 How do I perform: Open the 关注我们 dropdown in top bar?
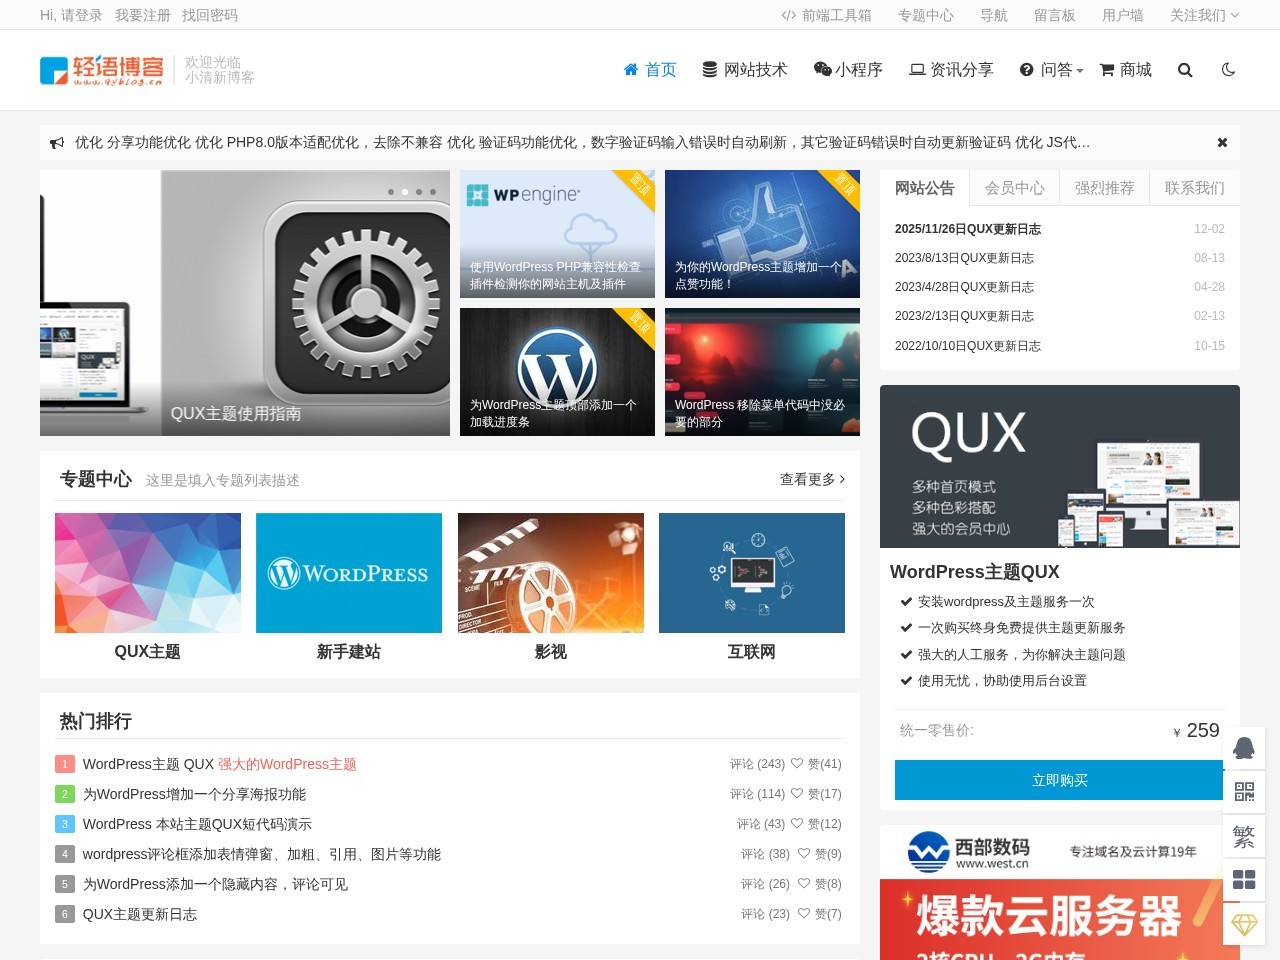point(1204,15)
